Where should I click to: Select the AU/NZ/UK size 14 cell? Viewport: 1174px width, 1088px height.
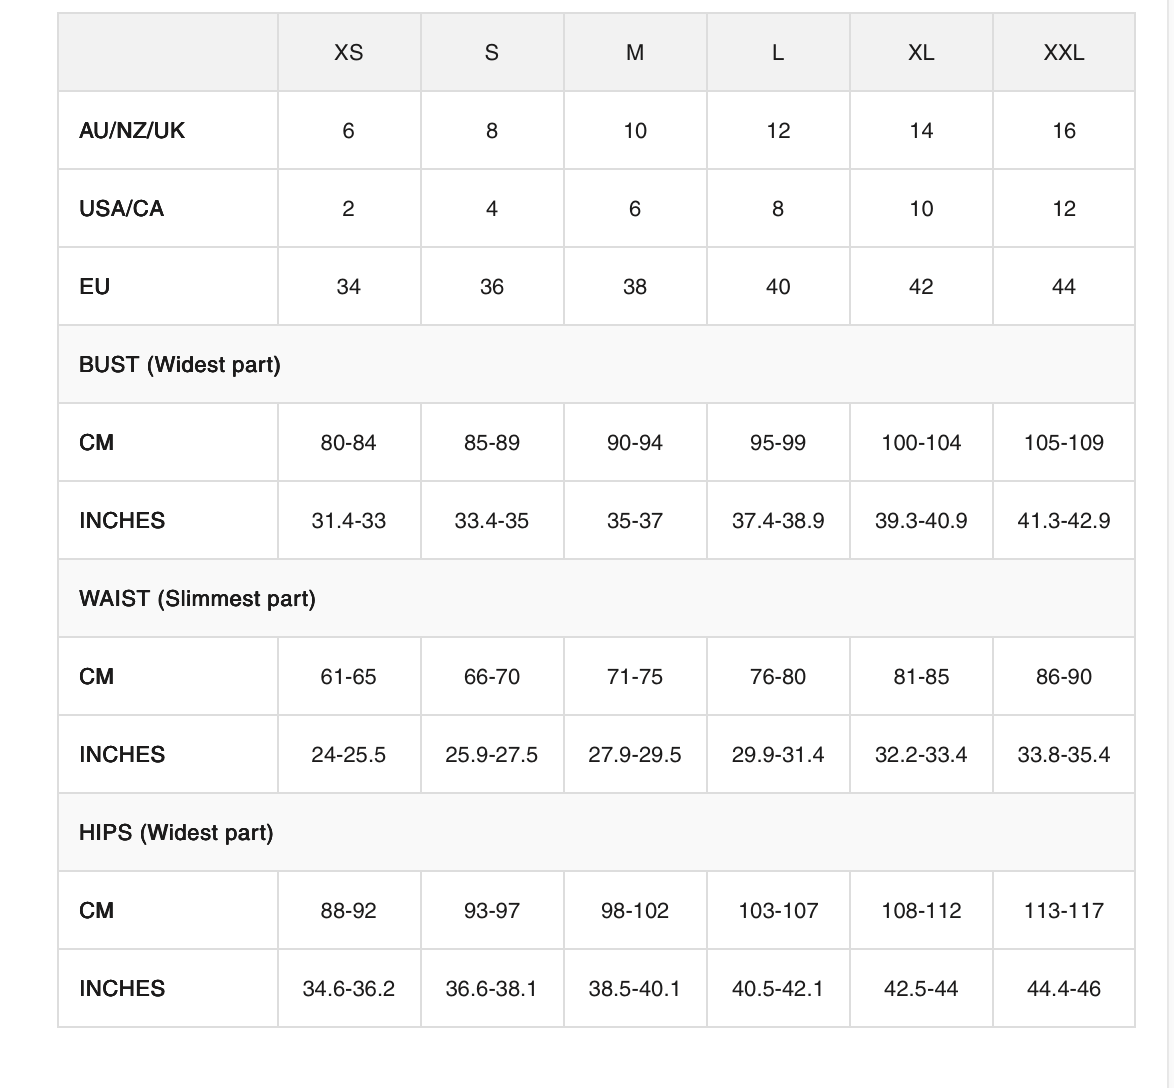[921, 130]
